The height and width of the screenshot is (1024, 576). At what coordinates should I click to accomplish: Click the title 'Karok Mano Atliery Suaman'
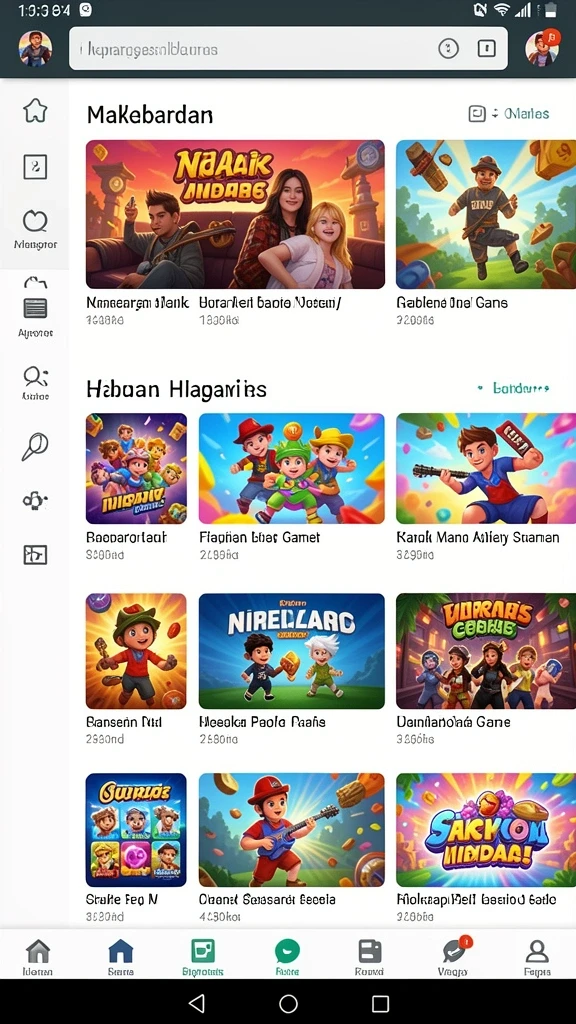(x=478, y=537)
